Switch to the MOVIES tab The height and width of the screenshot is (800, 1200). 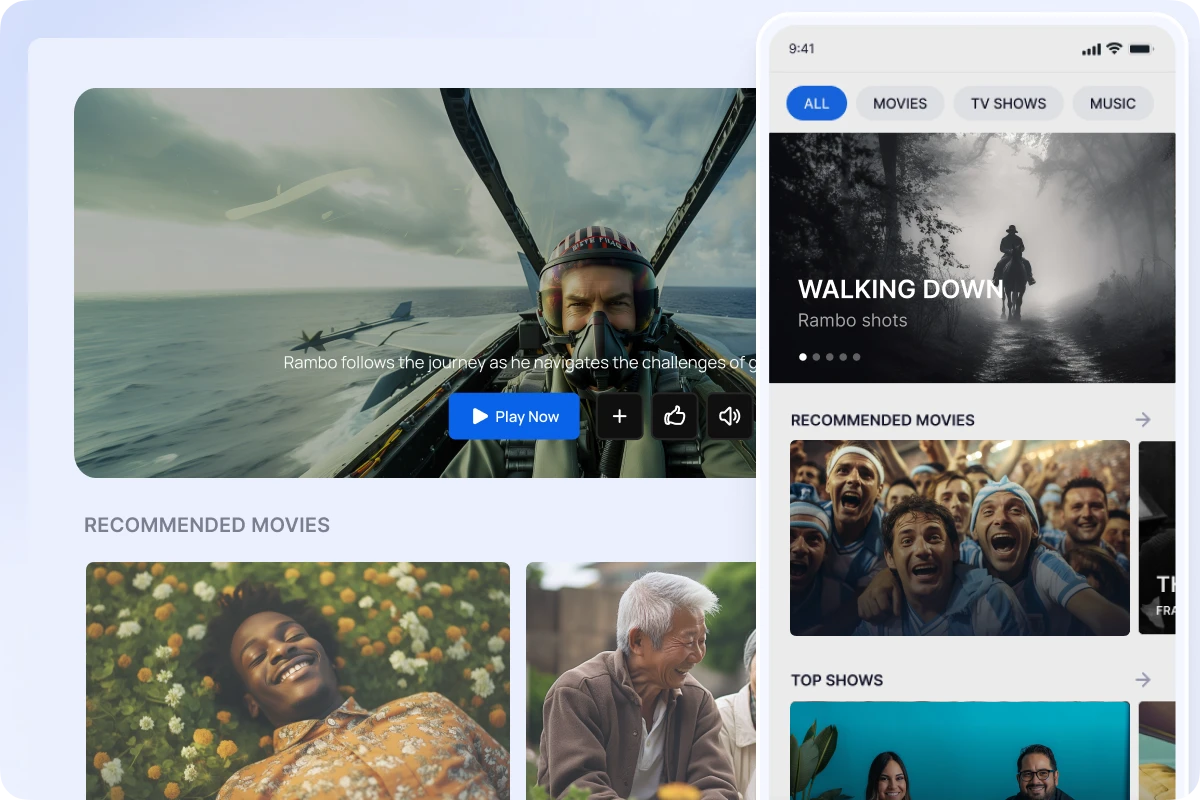900,103
